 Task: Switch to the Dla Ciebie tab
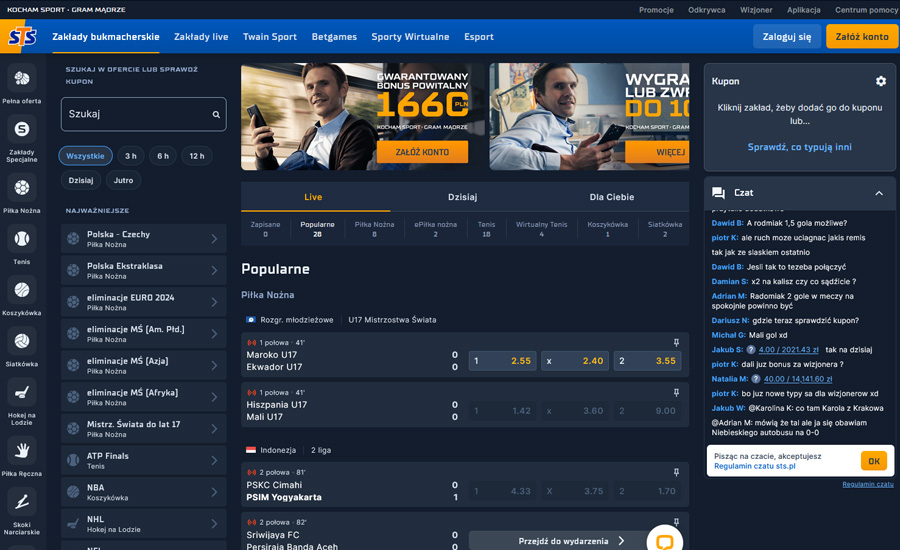pyautogui.click(x=612, y=197)
